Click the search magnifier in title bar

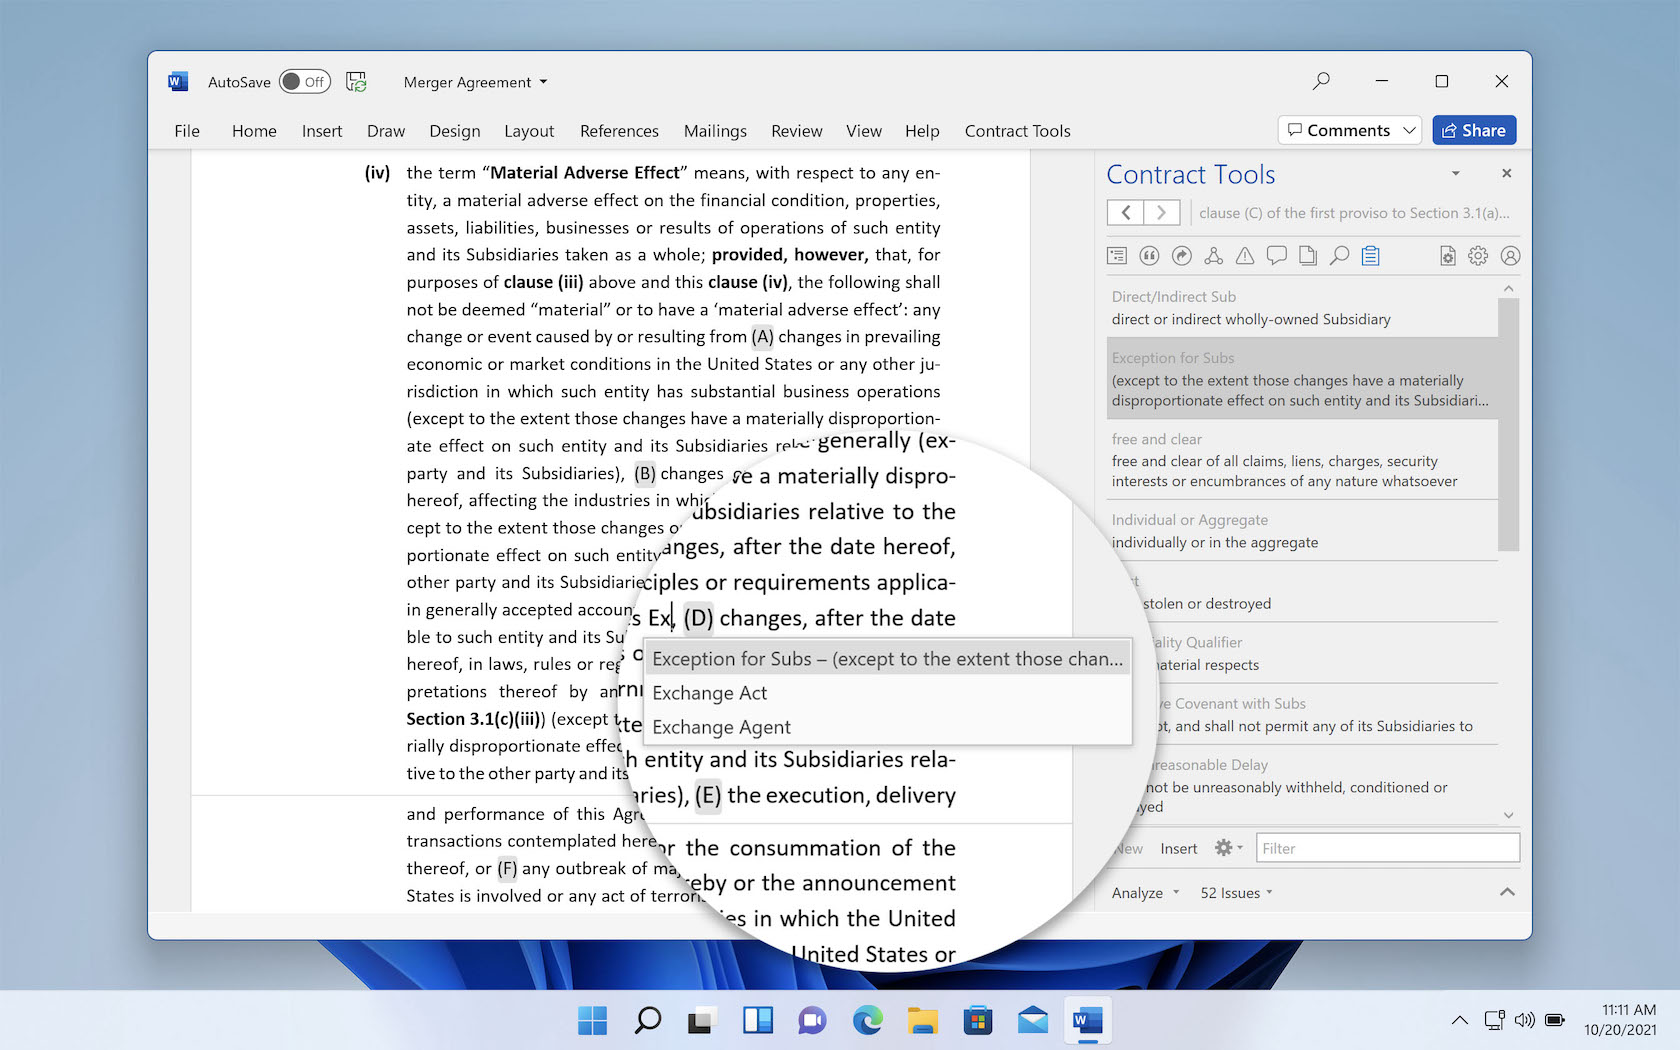click(x=1321, y=81)
